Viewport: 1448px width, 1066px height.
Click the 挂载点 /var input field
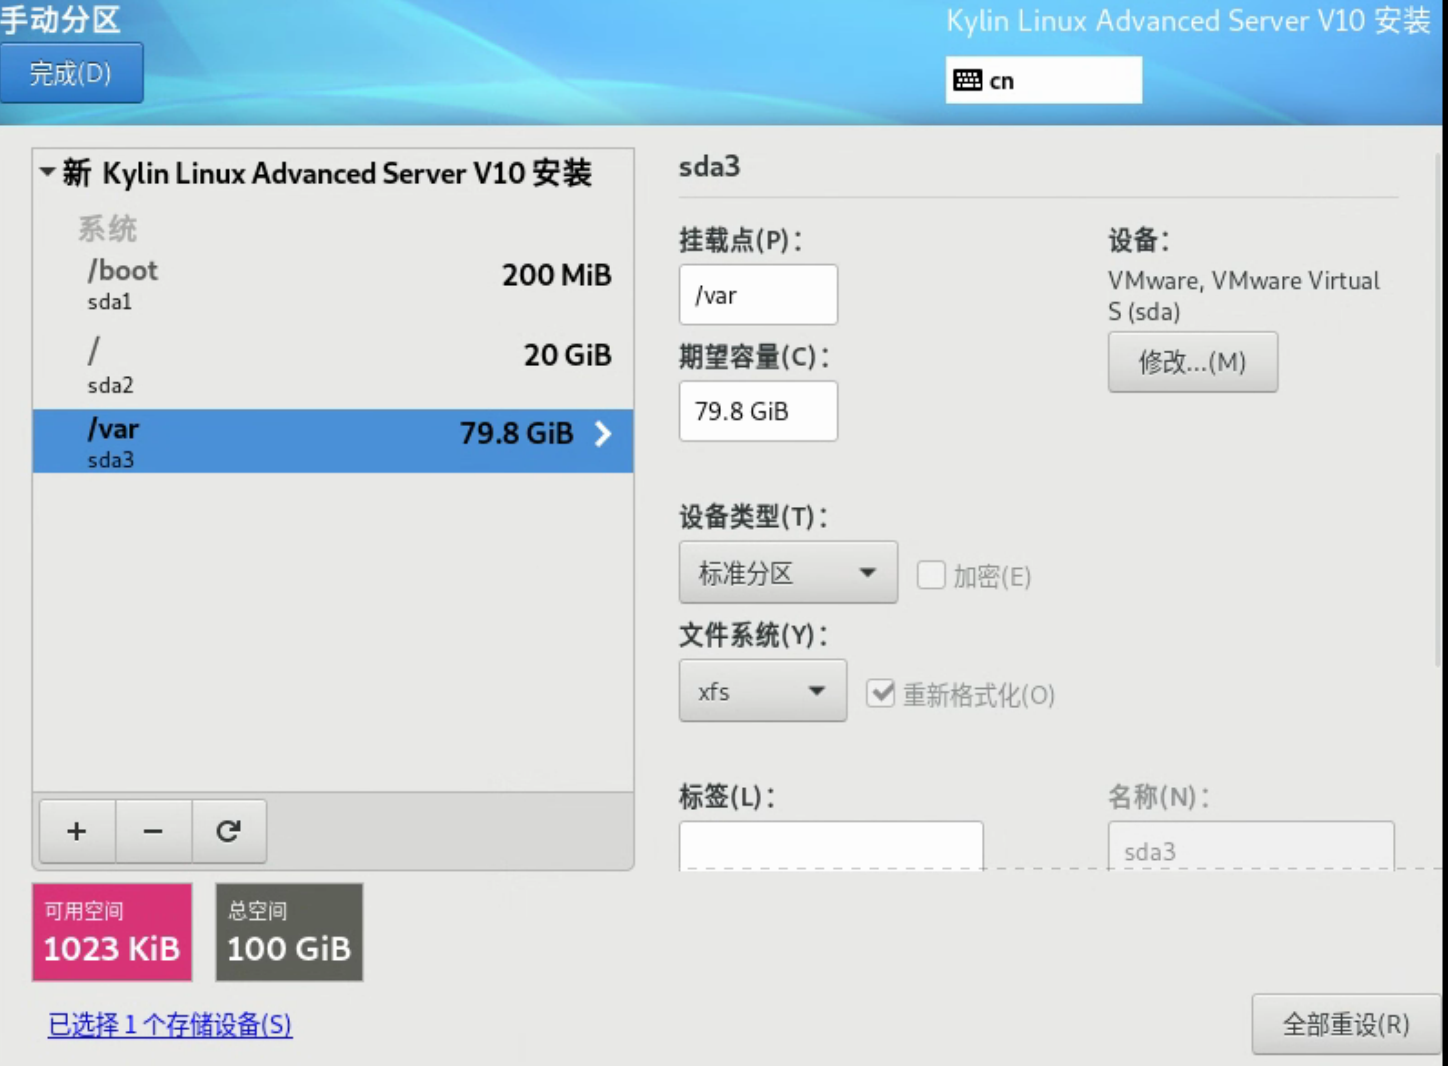point(758,295)
